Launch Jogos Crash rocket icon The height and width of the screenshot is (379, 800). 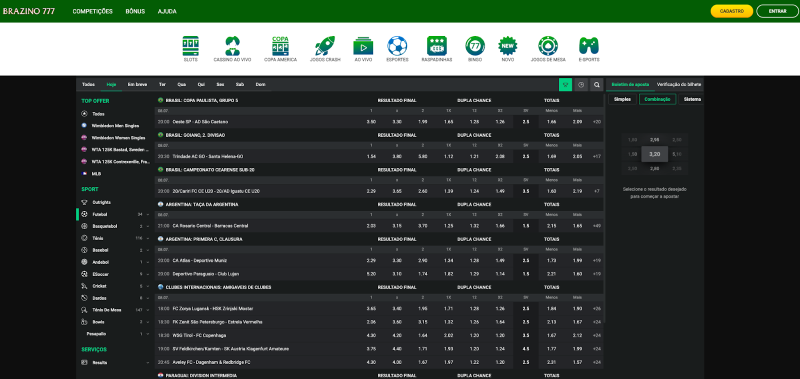[324, 46]
